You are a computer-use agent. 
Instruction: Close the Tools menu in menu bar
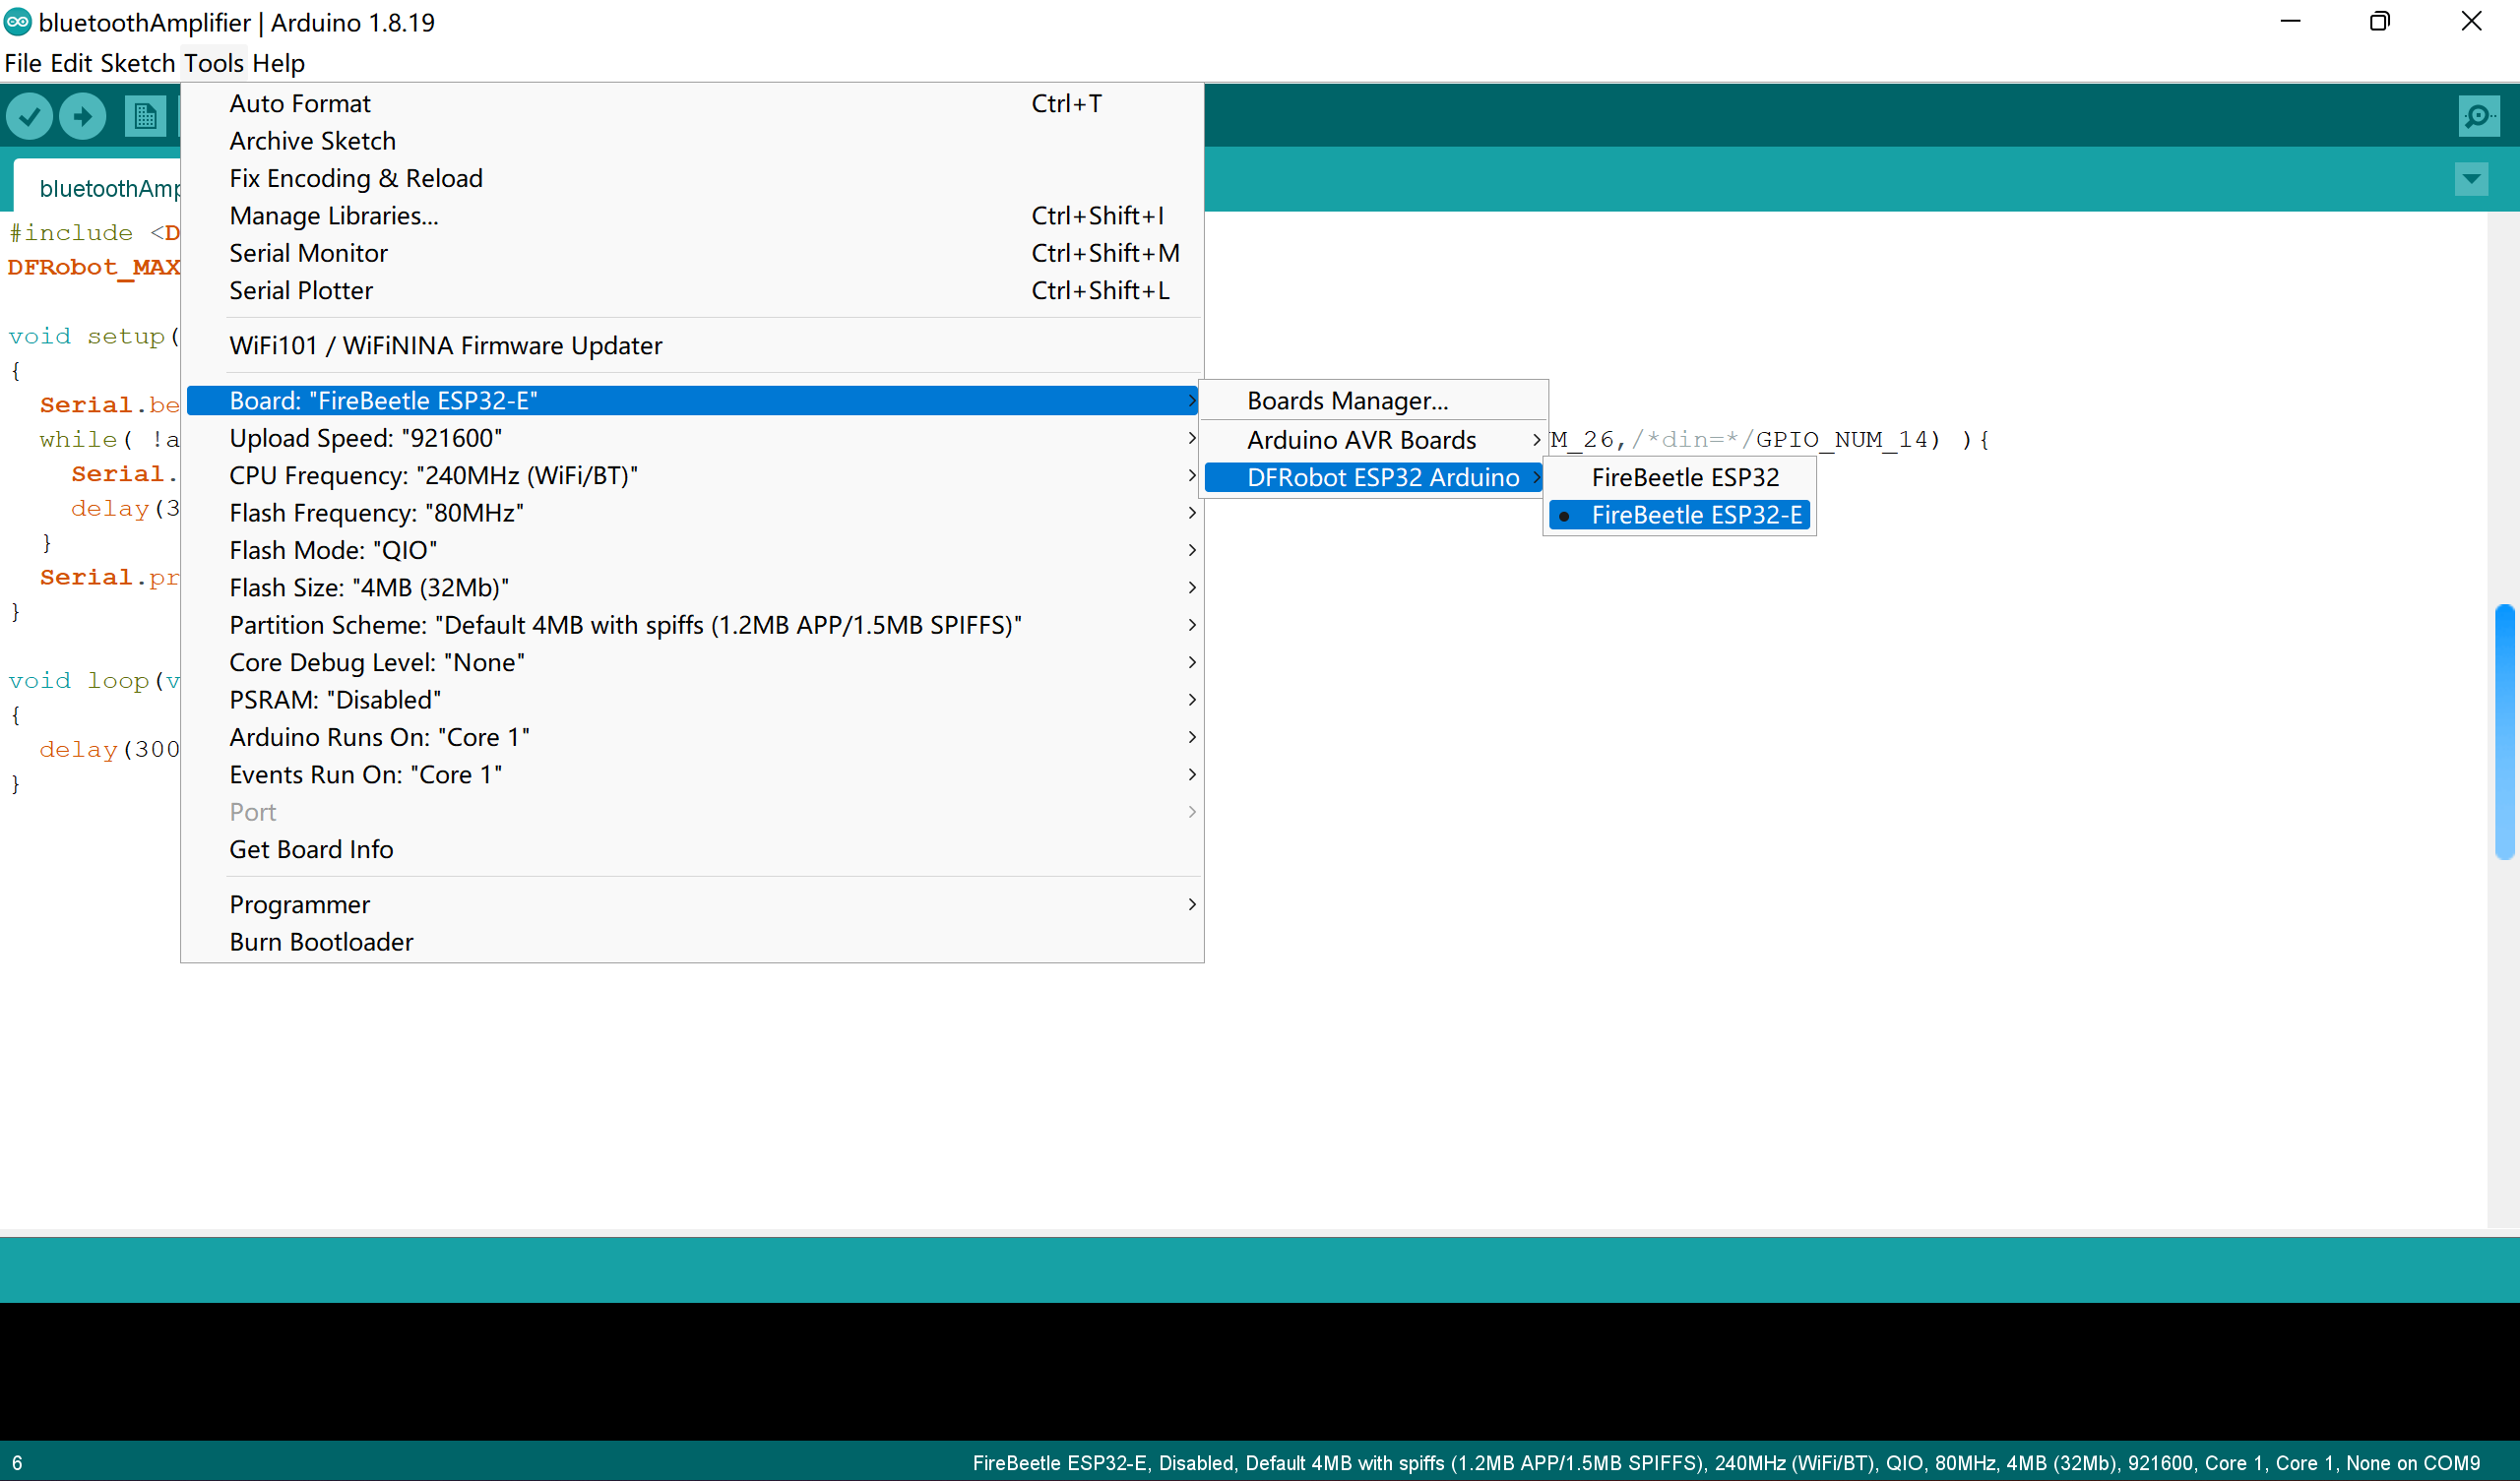coord(213,63)
